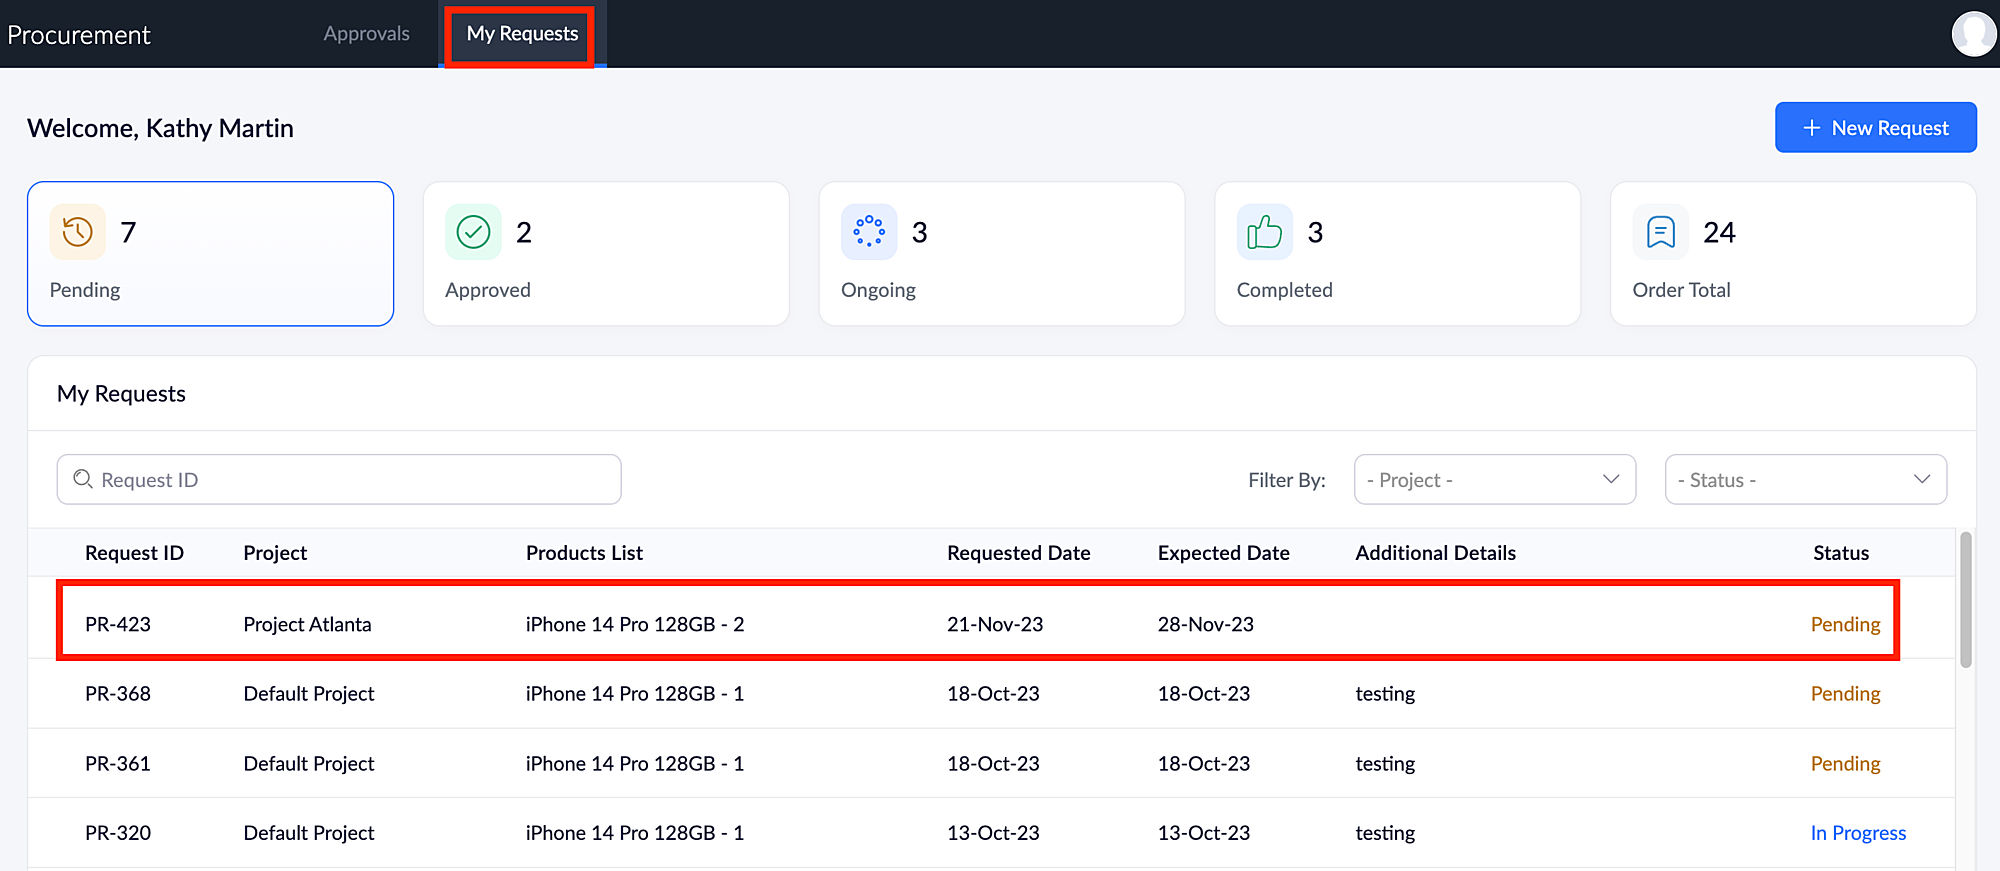2000x871 pixels.
Task: Click the expected date 28-Nov-23
Action: coord(1205,624)
